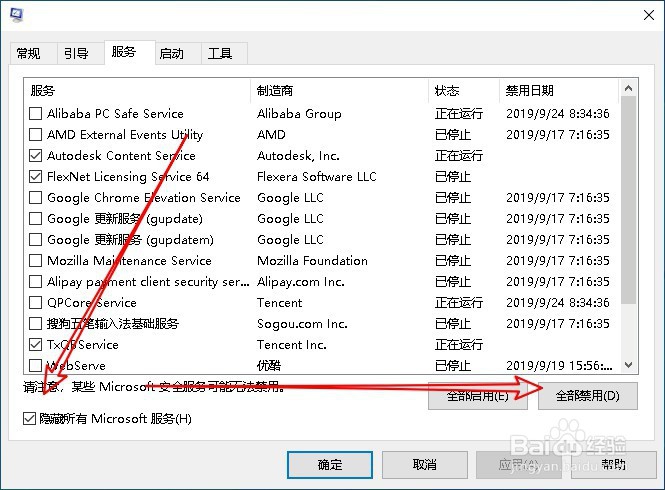Uncheck FlexNet Licensing Service 64
This screenshot has width=665, height=490.
(x=36, y=176)
